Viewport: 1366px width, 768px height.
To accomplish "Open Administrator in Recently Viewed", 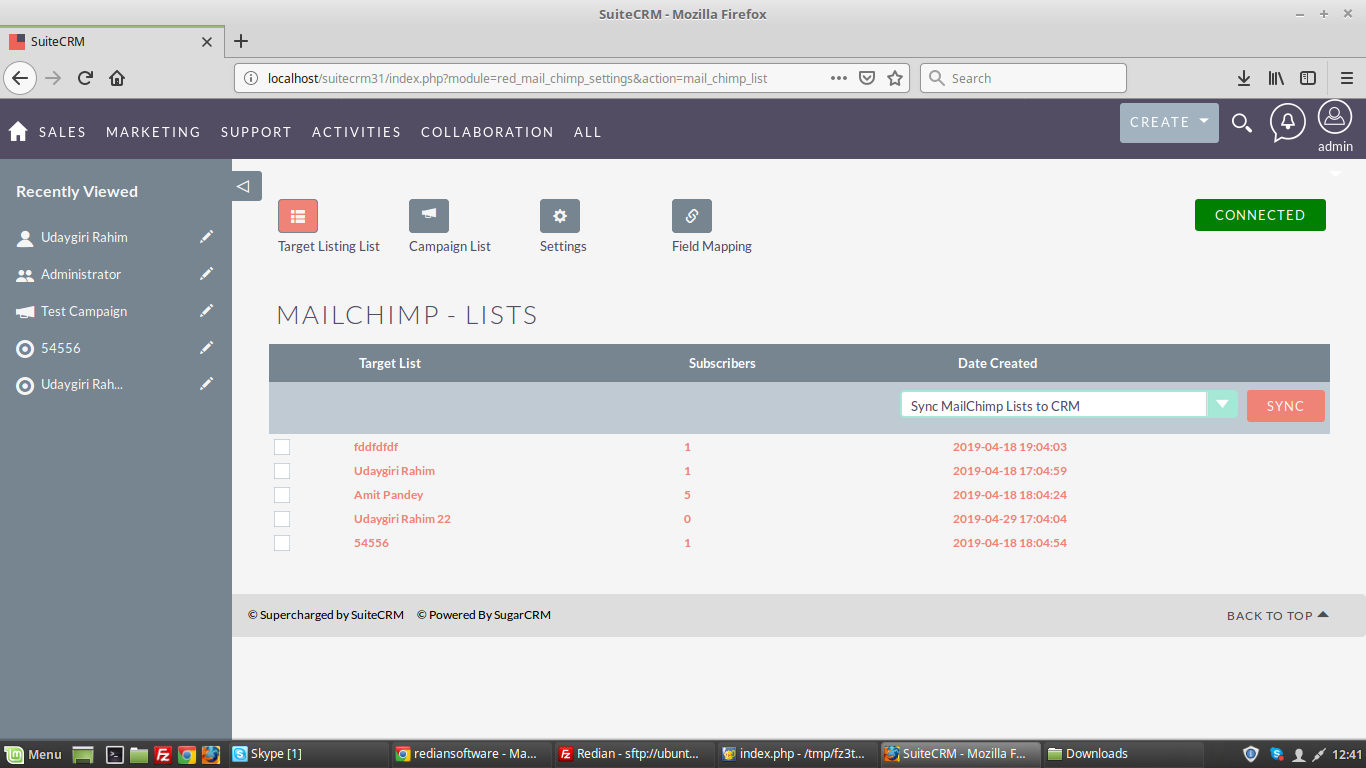I will click(x=81, y=274).
